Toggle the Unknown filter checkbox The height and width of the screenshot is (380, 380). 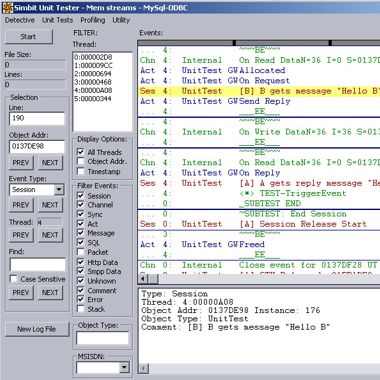pyautogui.click(x=81, y=281)
